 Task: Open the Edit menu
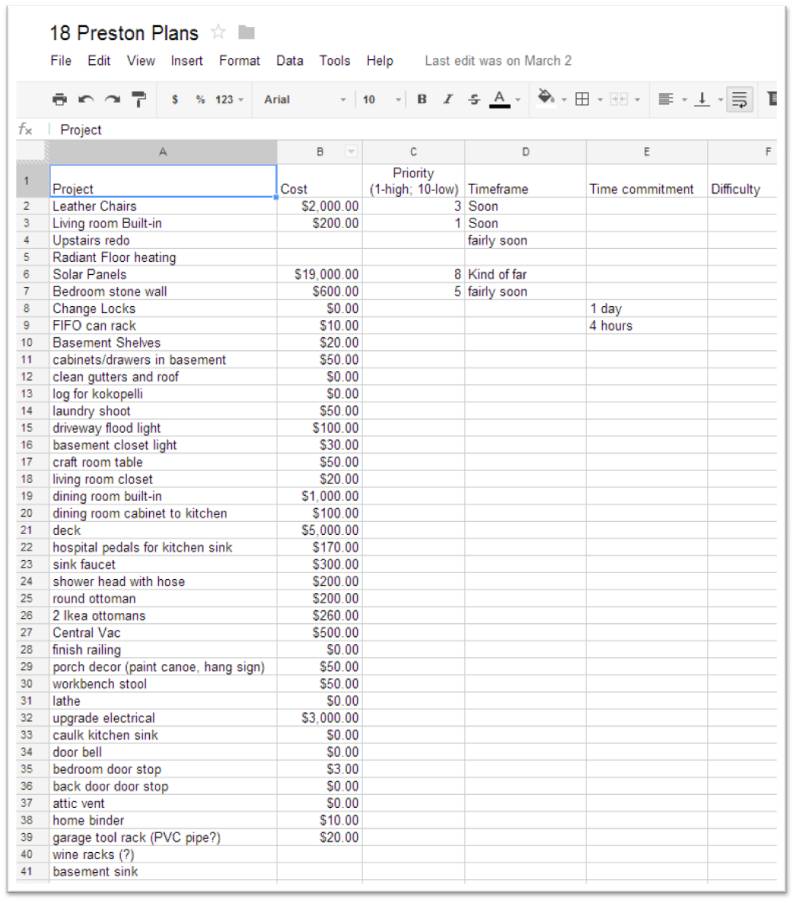(99, 61)
